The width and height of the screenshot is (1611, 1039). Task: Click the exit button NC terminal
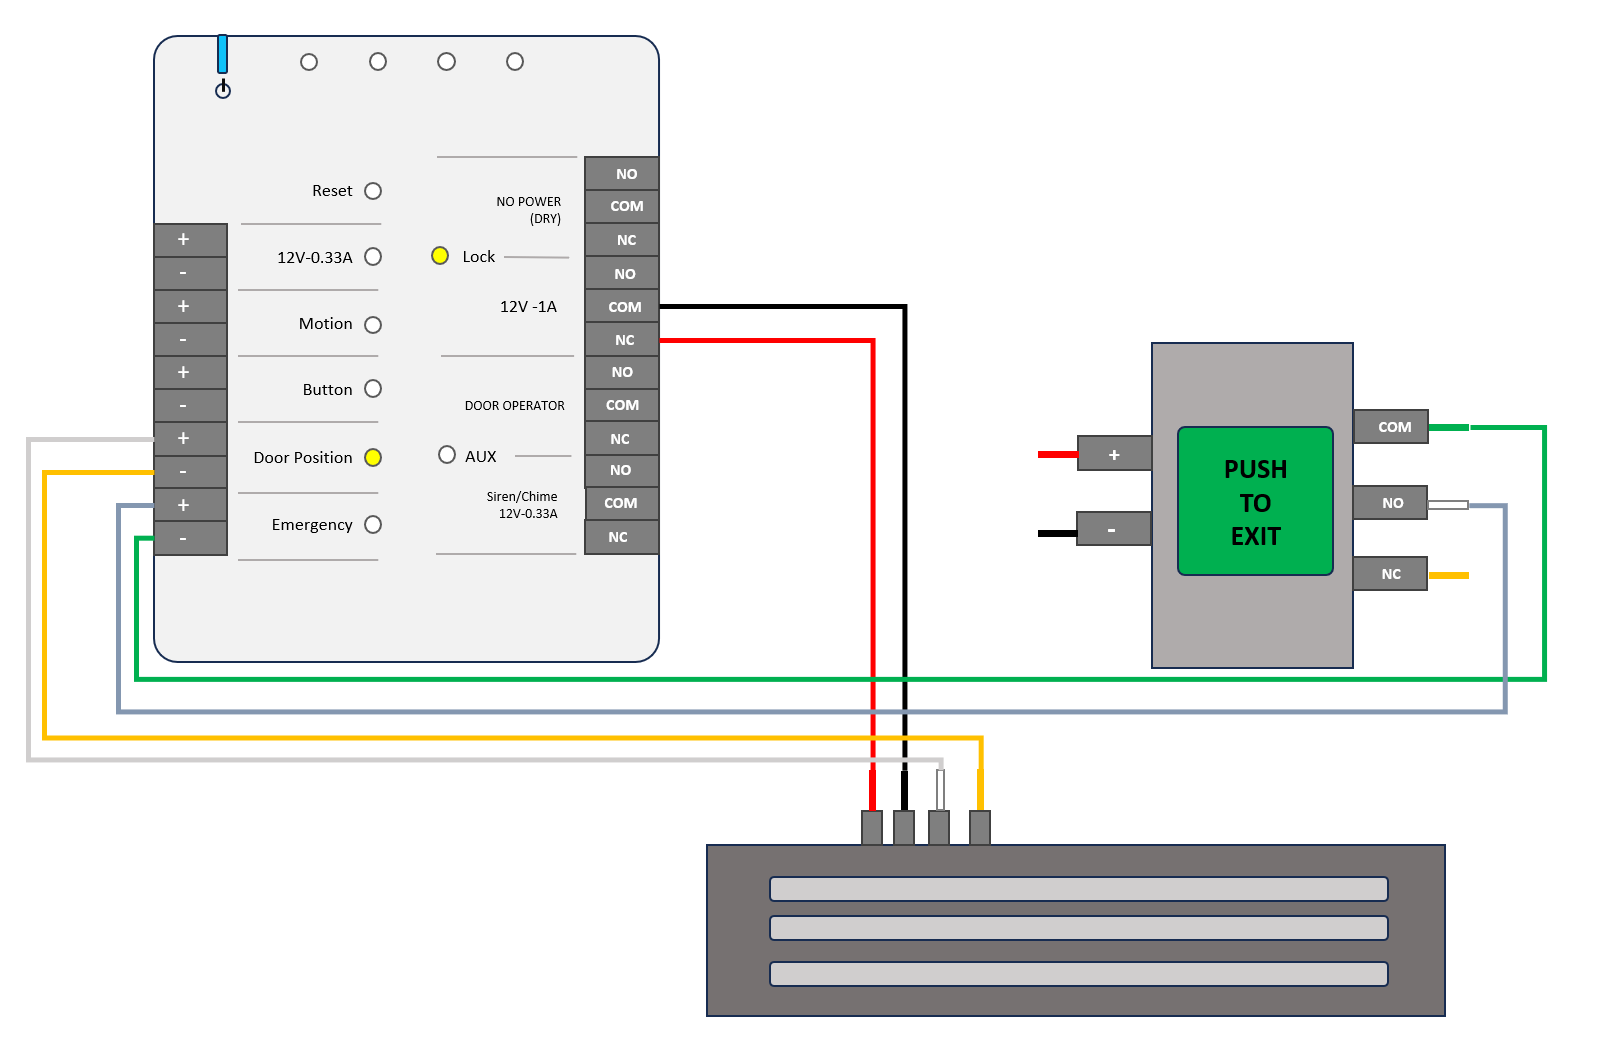click(x=1391, y=574)
